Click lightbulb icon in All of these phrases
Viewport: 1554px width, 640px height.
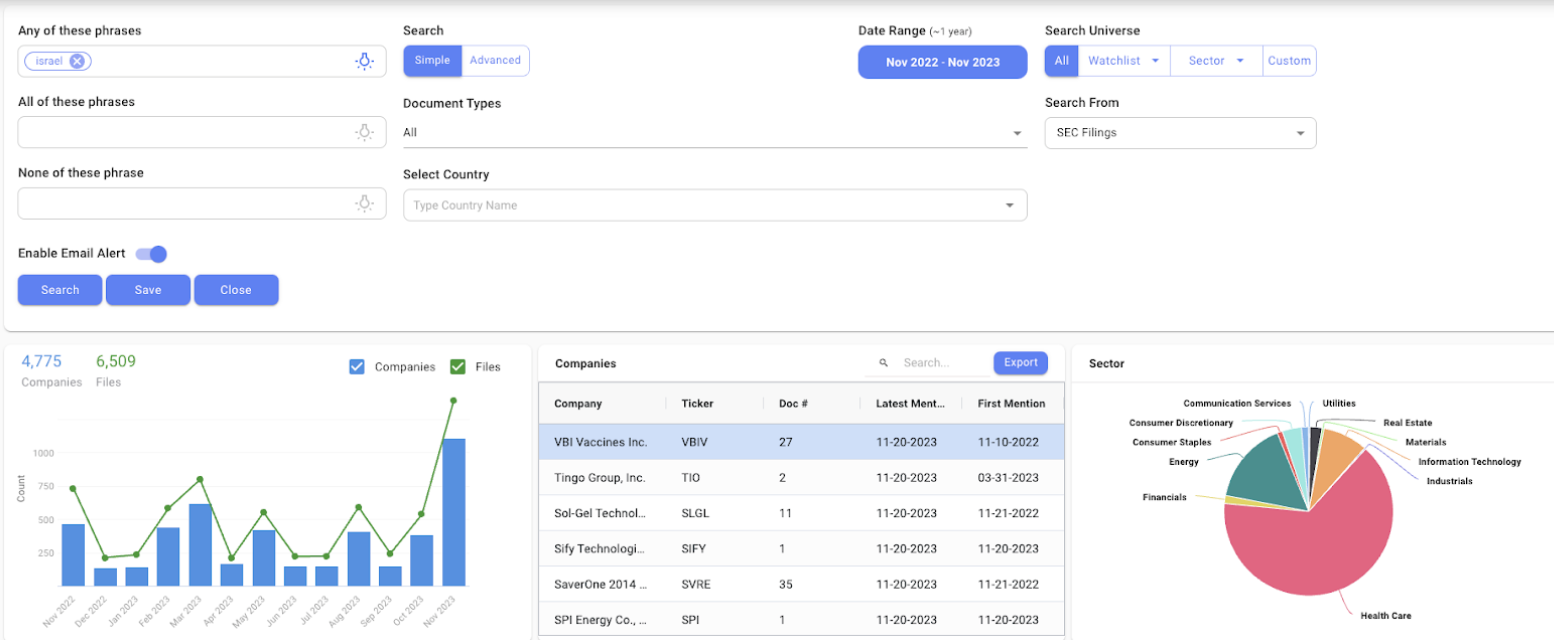(365, 132)
